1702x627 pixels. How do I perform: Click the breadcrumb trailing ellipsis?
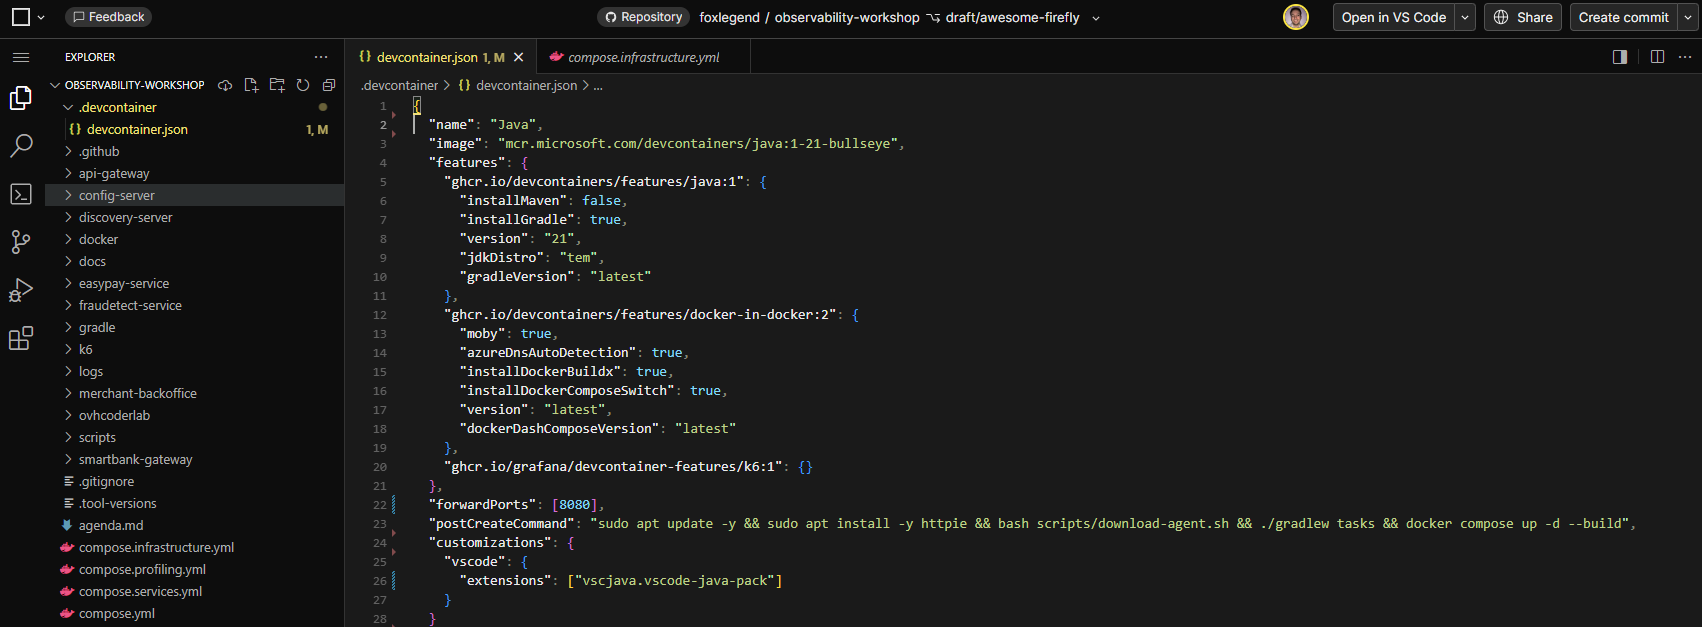point(598,85)
